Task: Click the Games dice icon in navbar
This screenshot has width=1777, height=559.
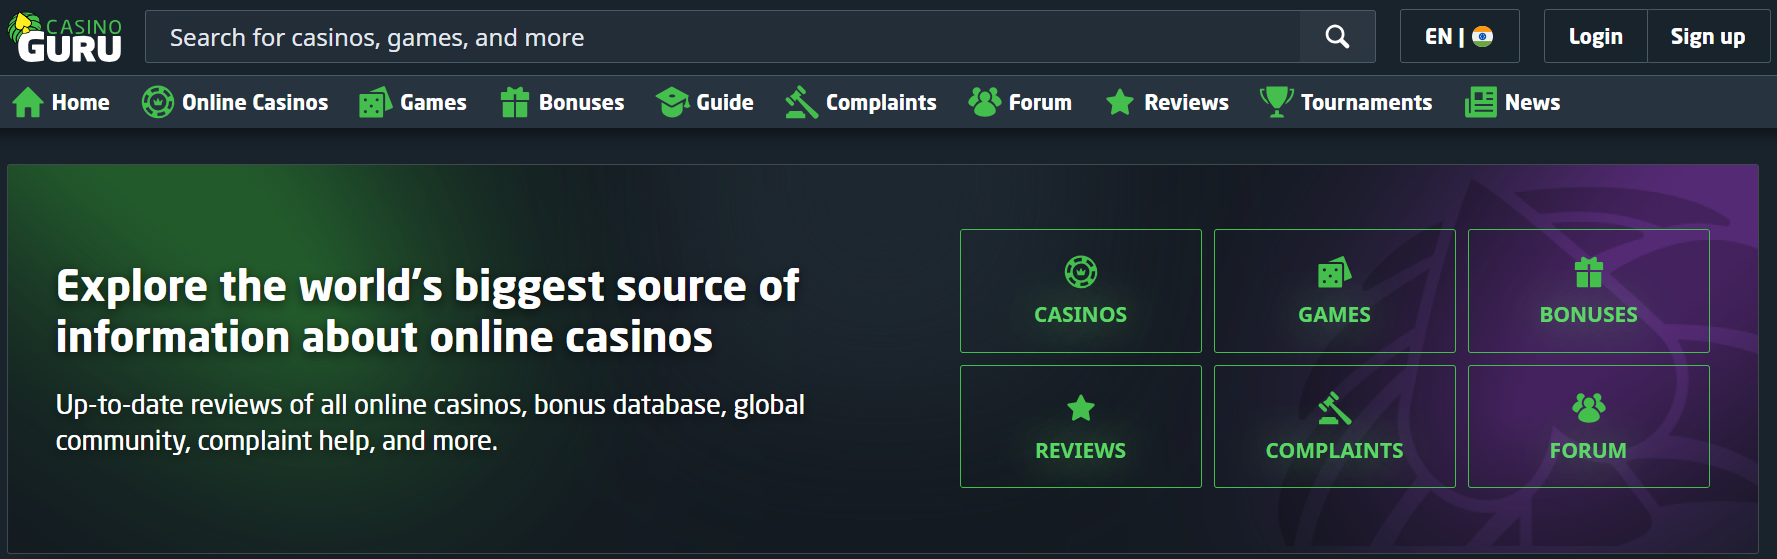Action: coord(375,102)
